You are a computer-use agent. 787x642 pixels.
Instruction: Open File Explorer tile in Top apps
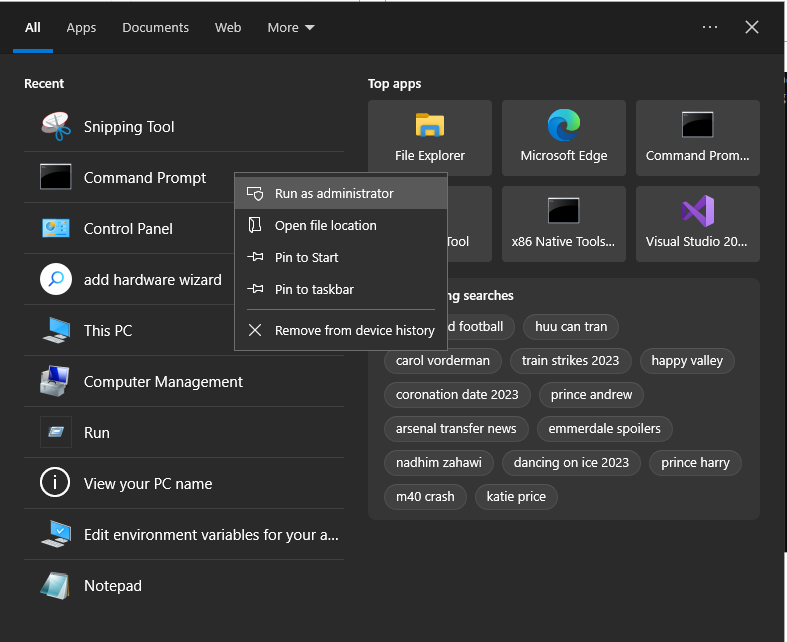click(x=430, y=137)
